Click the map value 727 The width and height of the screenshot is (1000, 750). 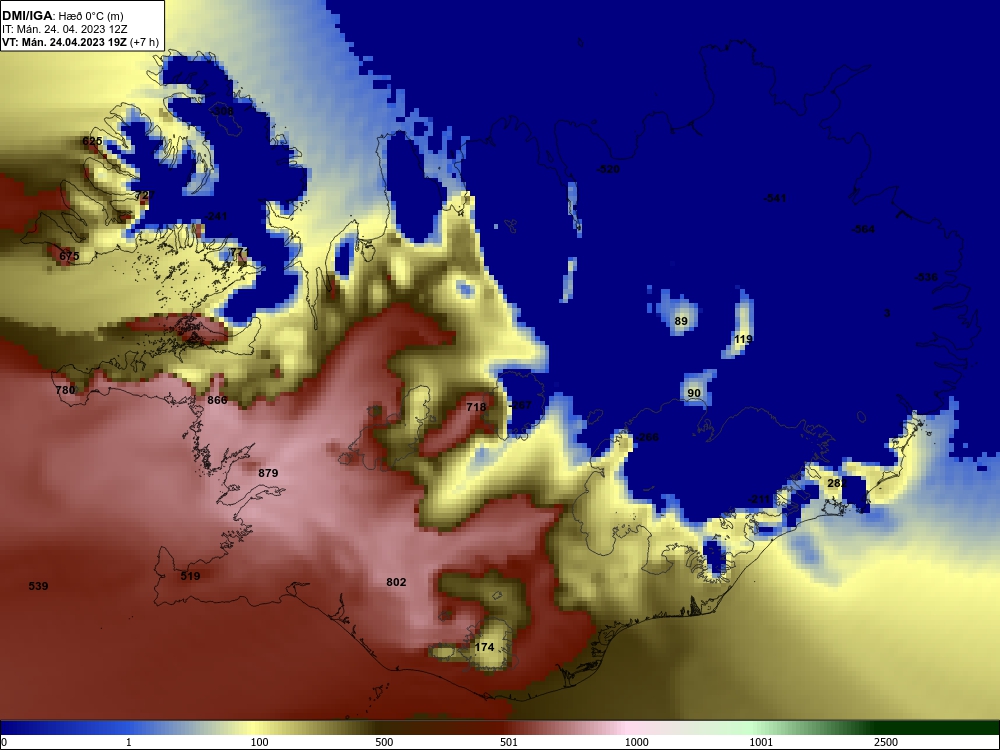[x=145, y=195]
